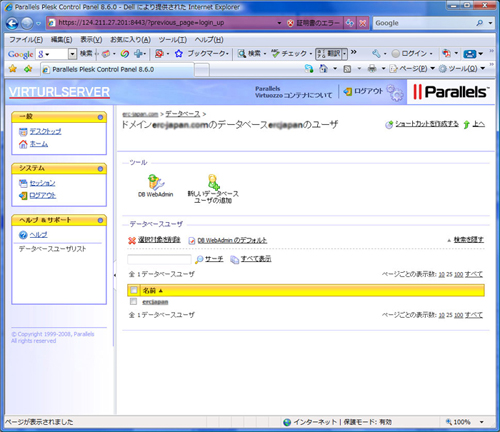Click the ショートカットを作成する link

tap(427, 124)
